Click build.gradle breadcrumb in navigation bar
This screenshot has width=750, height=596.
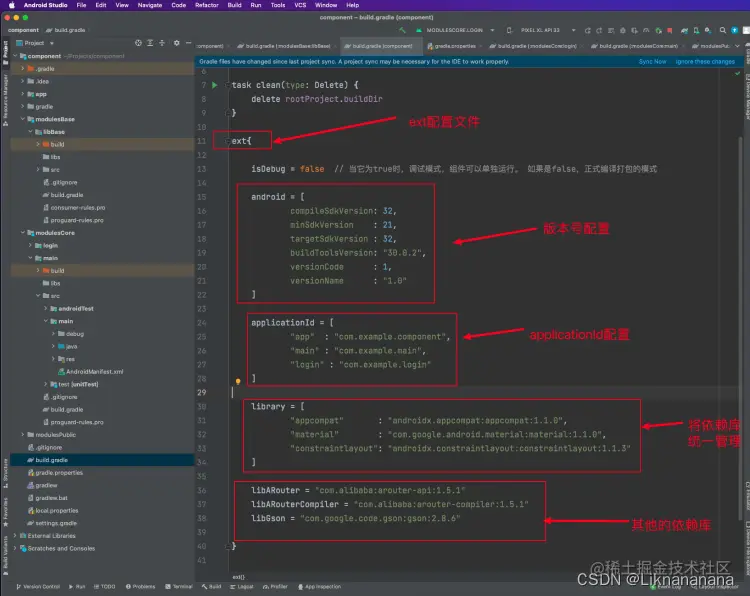66,30
